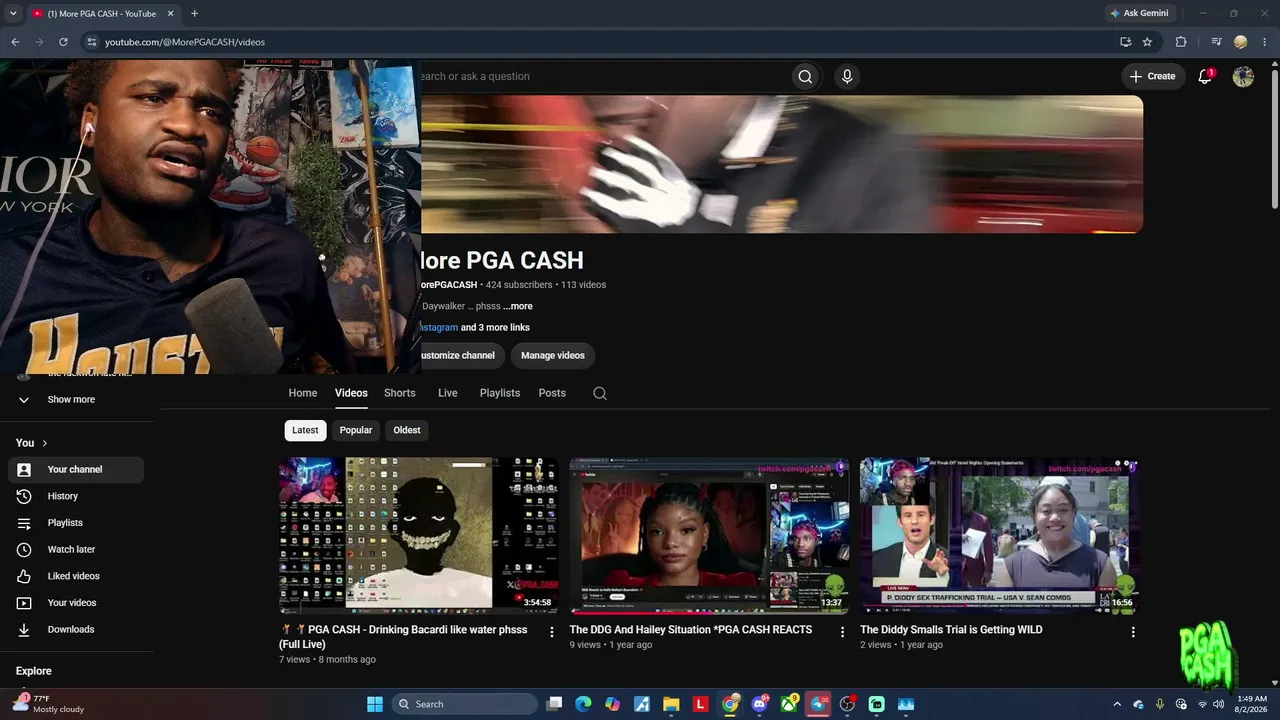The image size is (1280, 720).
Task: Expand the 'and 3 more links' list
Action: pos(495,327)
